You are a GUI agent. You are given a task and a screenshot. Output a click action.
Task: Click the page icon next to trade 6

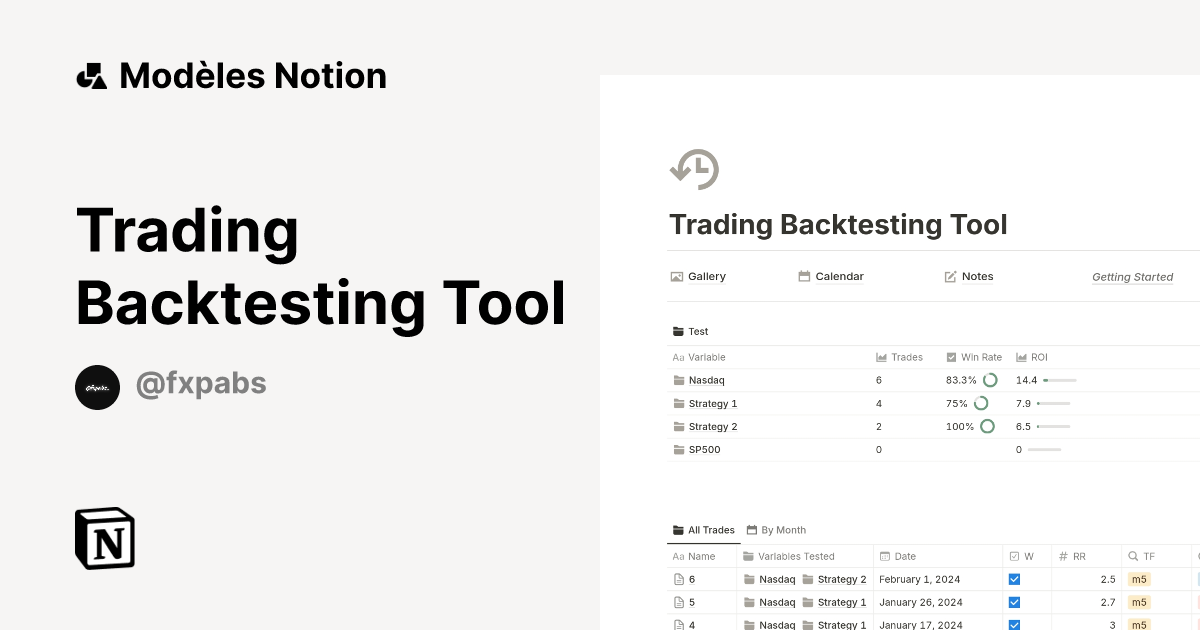678,579
